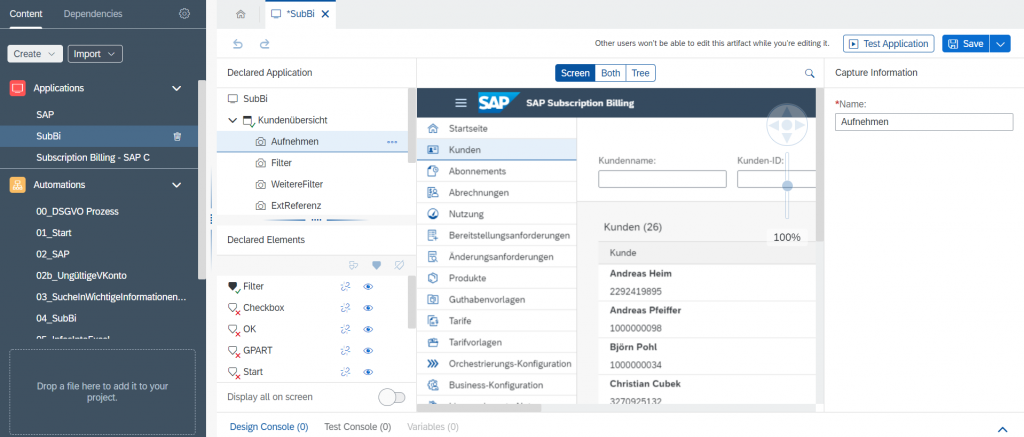Collapse the Kundenübersicht tree node

(232, 120)
